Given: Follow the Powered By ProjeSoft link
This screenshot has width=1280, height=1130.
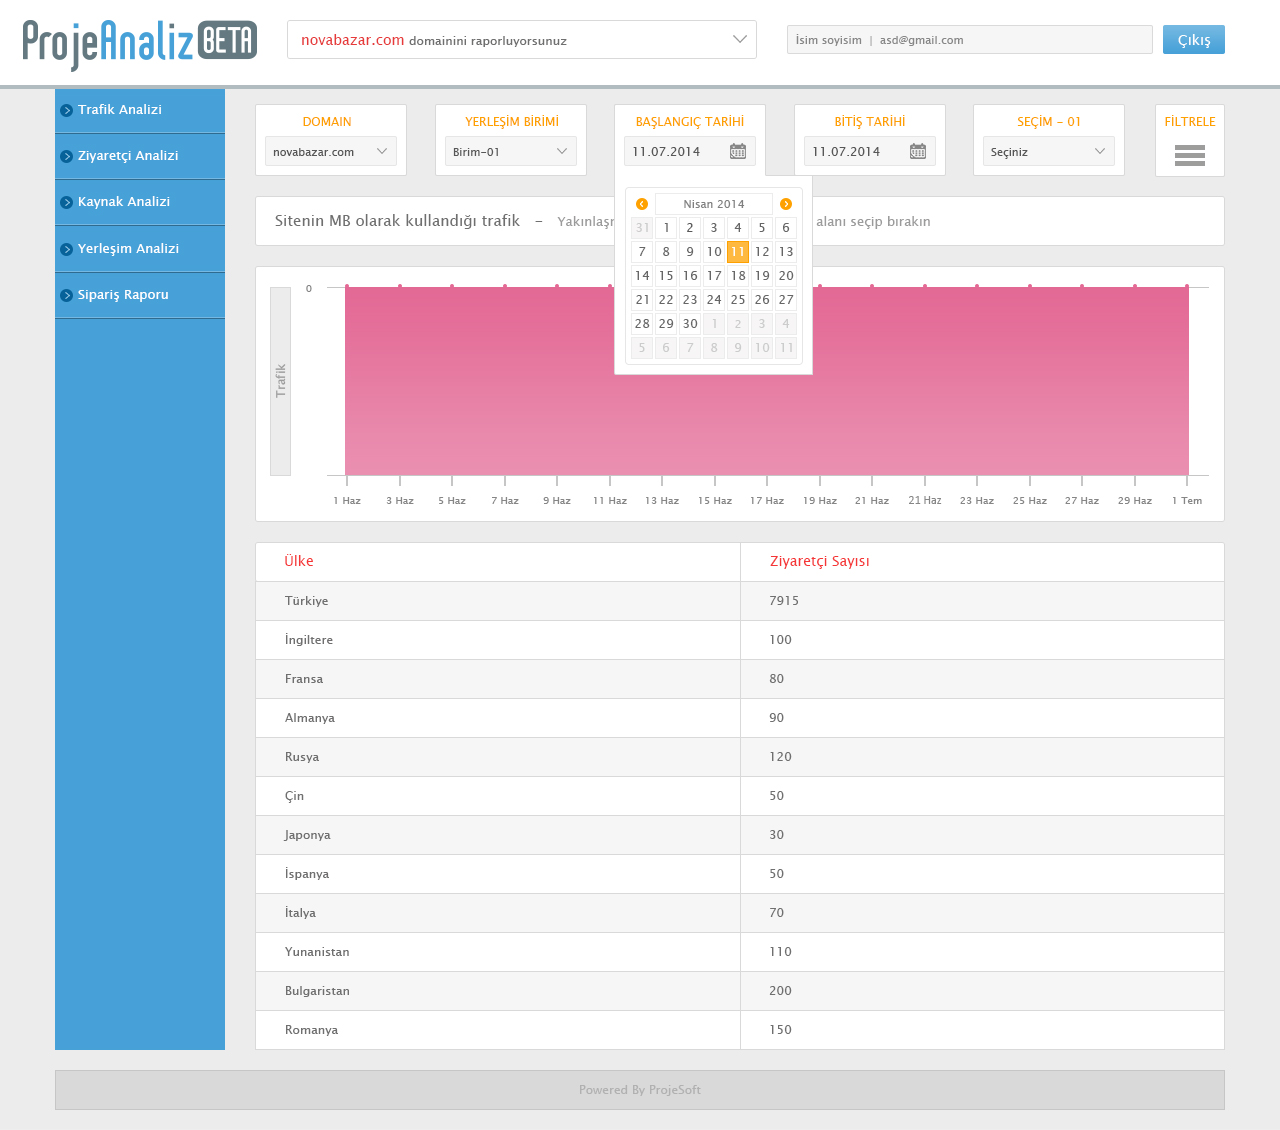Looking at the screenshot, I should point(640,1090).
